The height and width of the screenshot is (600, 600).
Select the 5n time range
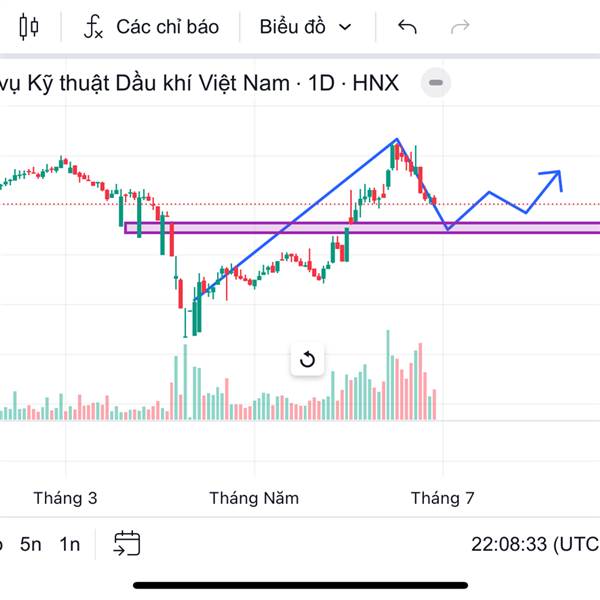coord(31,544)
